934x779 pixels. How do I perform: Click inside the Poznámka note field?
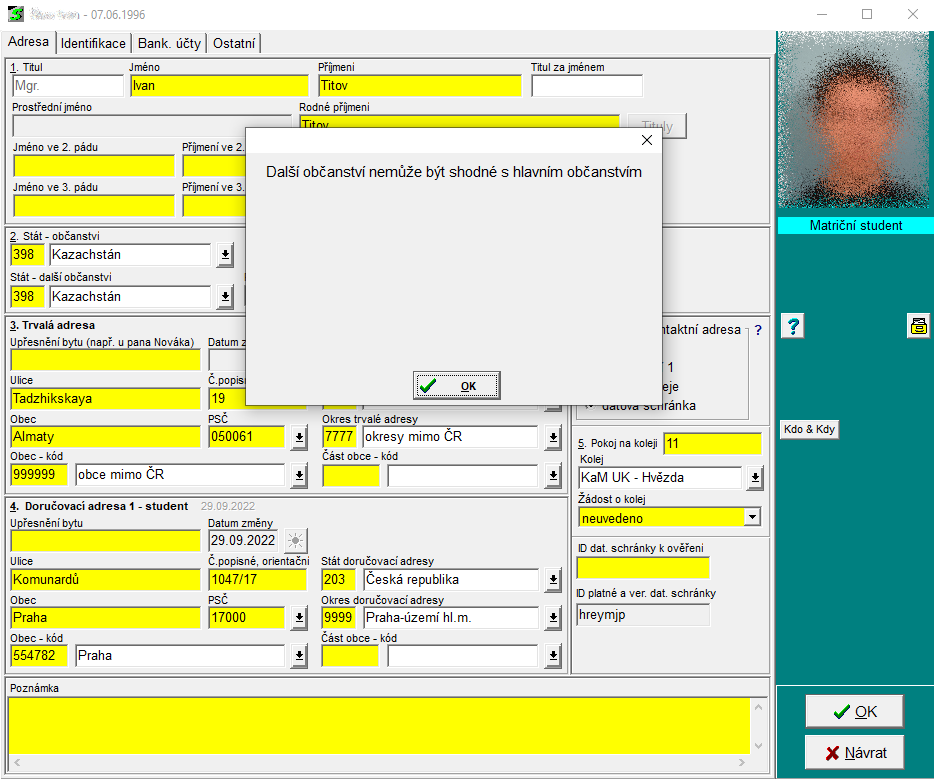378,724
